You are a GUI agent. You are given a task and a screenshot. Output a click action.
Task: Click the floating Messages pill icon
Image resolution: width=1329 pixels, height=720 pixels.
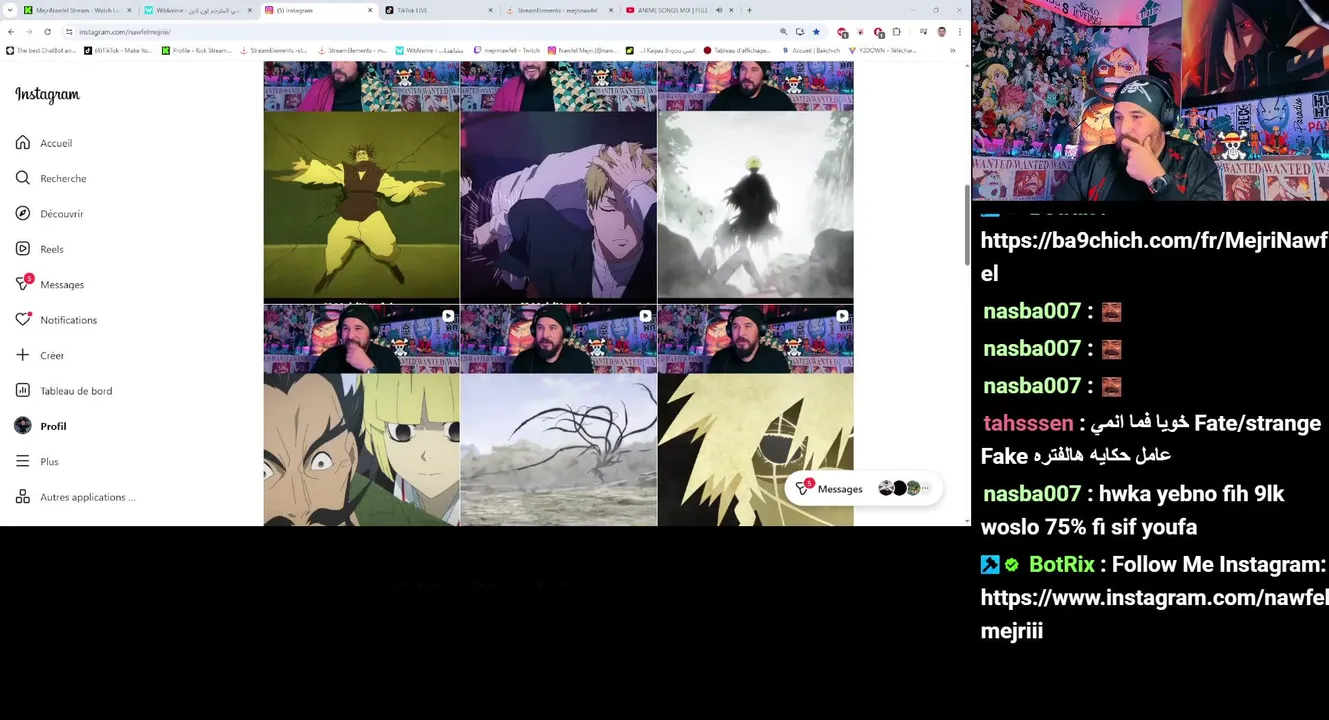click(x=803, y=488)
